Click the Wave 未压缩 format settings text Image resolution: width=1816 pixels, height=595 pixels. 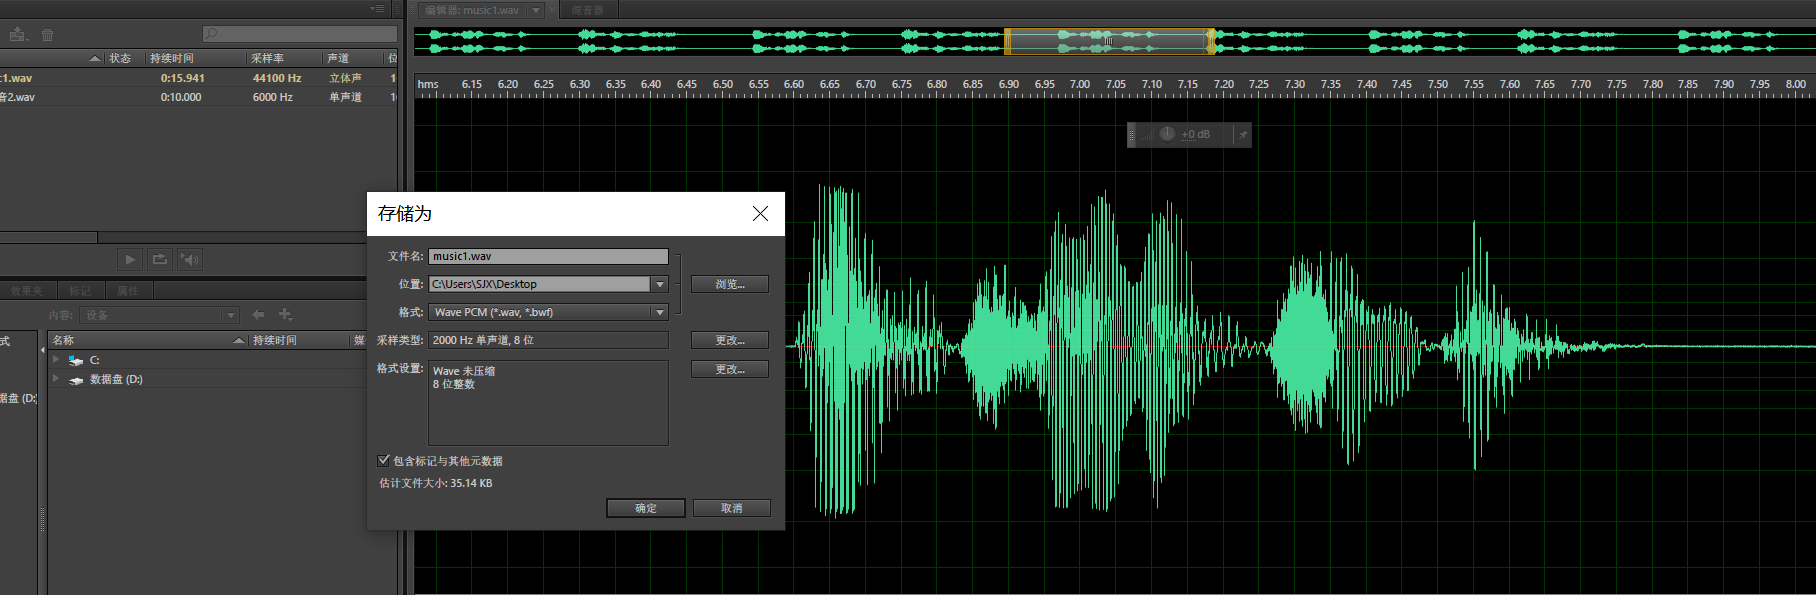coord(464,371)
